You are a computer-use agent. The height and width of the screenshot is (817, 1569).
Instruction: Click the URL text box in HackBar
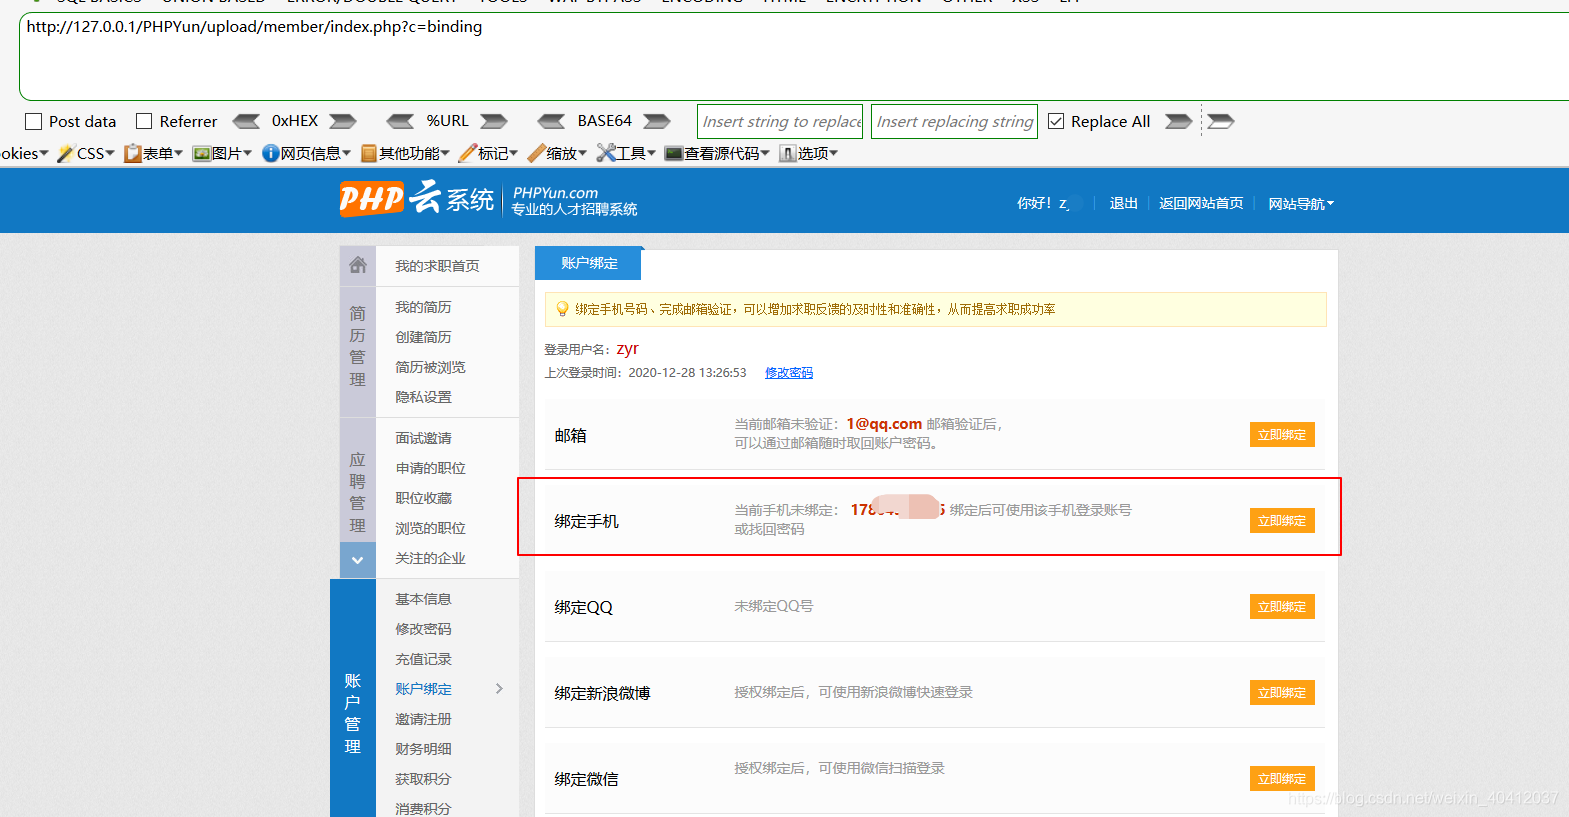point(794,57)
